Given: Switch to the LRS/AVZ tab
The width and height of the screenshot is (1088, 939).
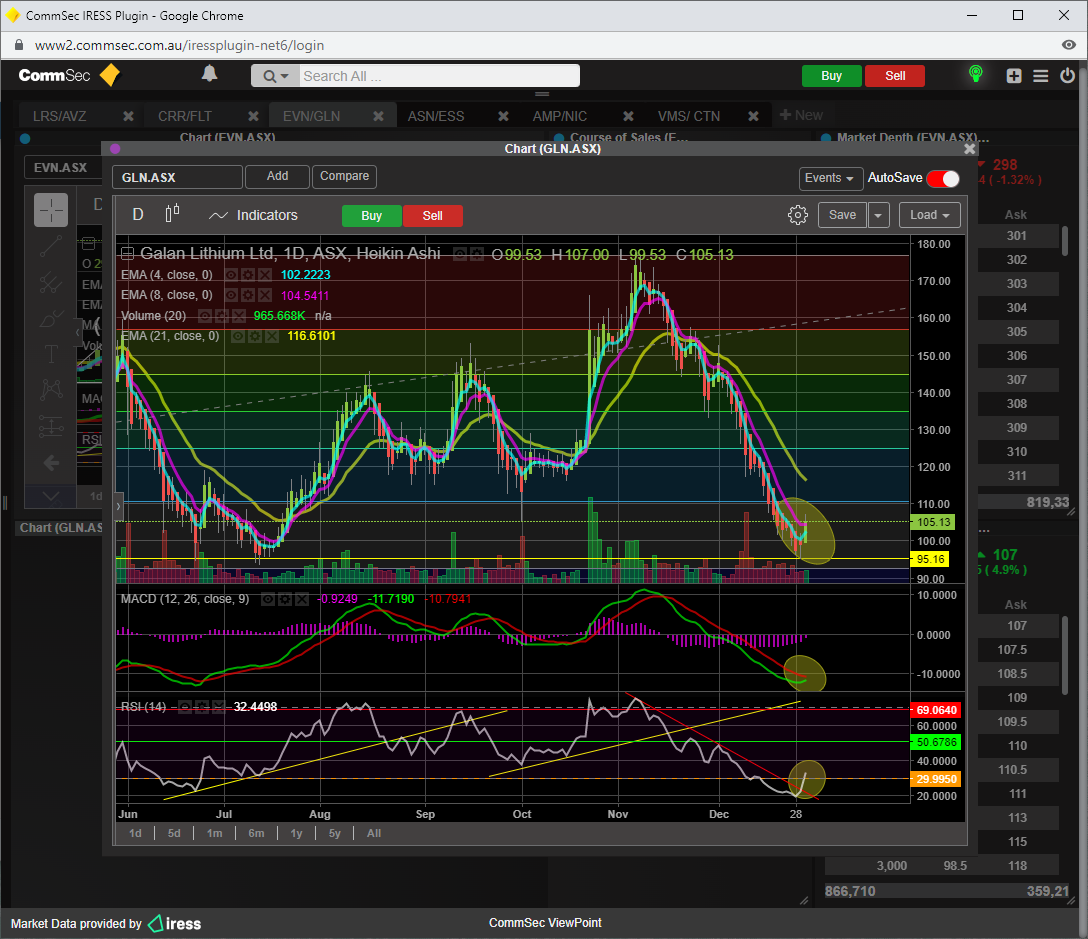Looking at the screenshot, I should coord(60,116).
